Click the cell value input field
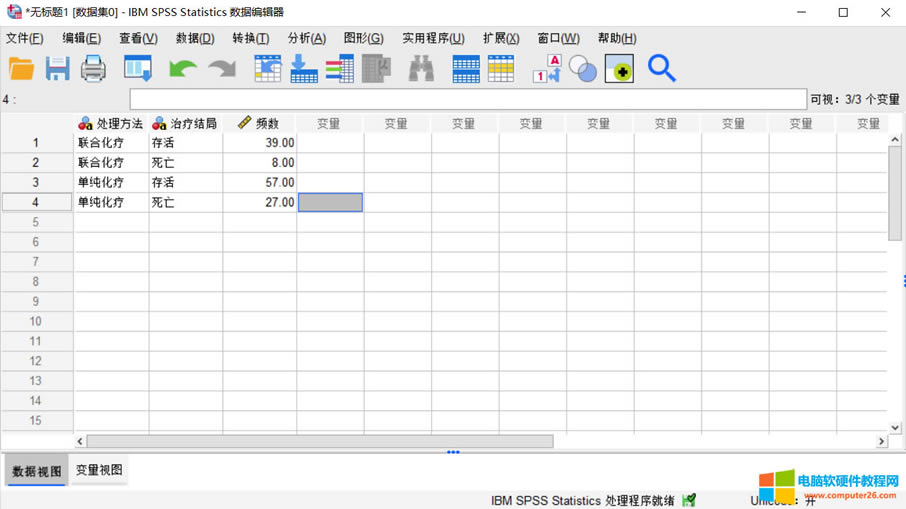This screenshot has width=906, height=509. point(467,99)
